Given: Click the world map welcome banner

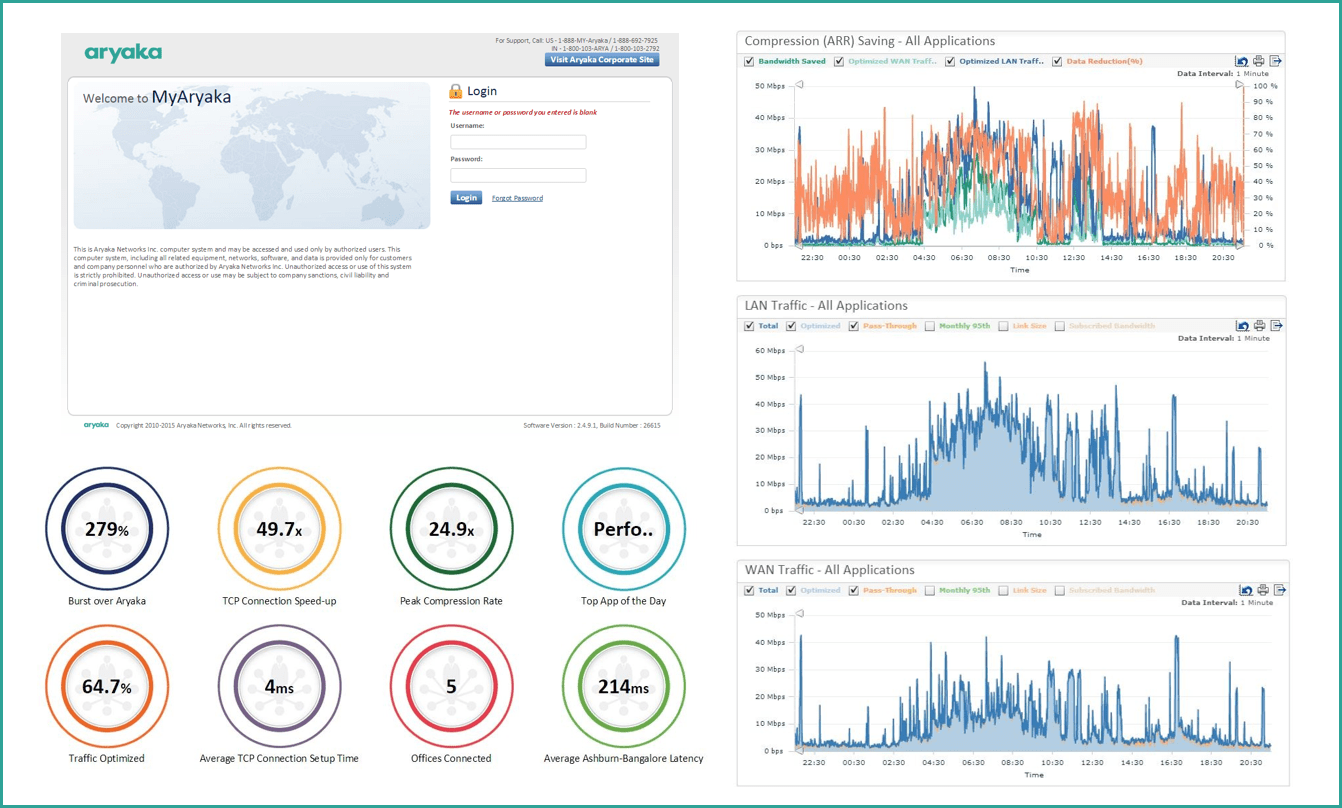Looking at the screenshot, I should (x=252, y=155).
